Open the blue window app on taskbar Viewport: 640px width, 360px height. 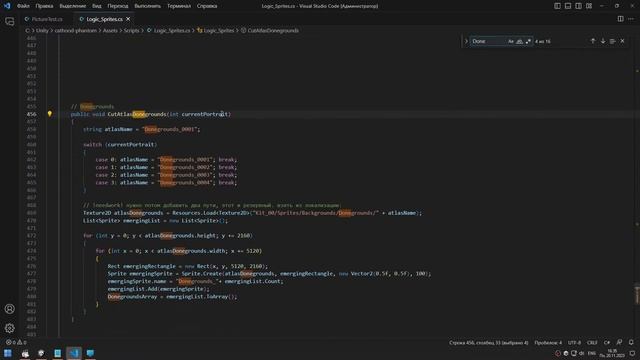coord(58,353)
